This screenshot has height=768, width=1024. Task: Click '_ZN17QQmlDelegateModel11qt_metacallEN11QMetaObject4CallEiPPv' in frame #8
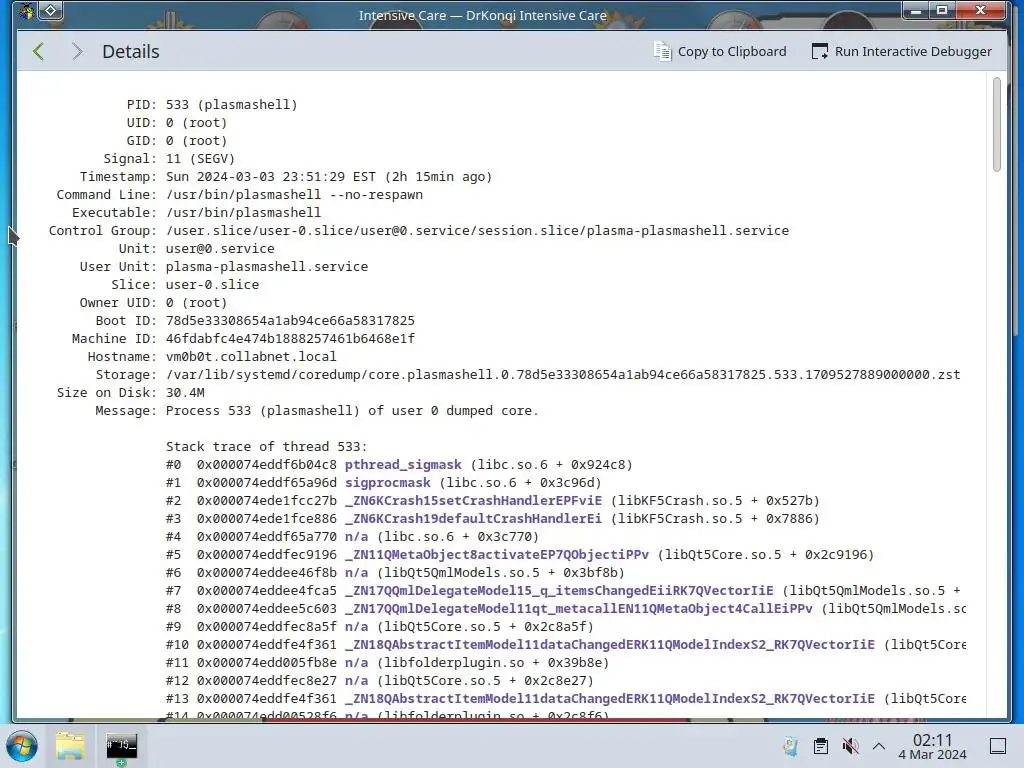click(579, 608)
